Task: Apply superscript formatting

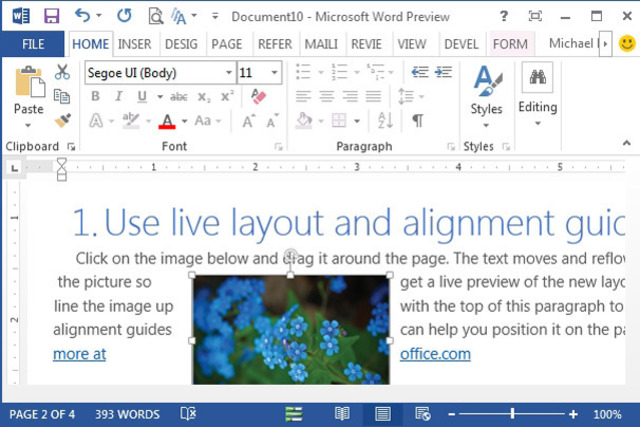Action: click(x=227, y=96)
